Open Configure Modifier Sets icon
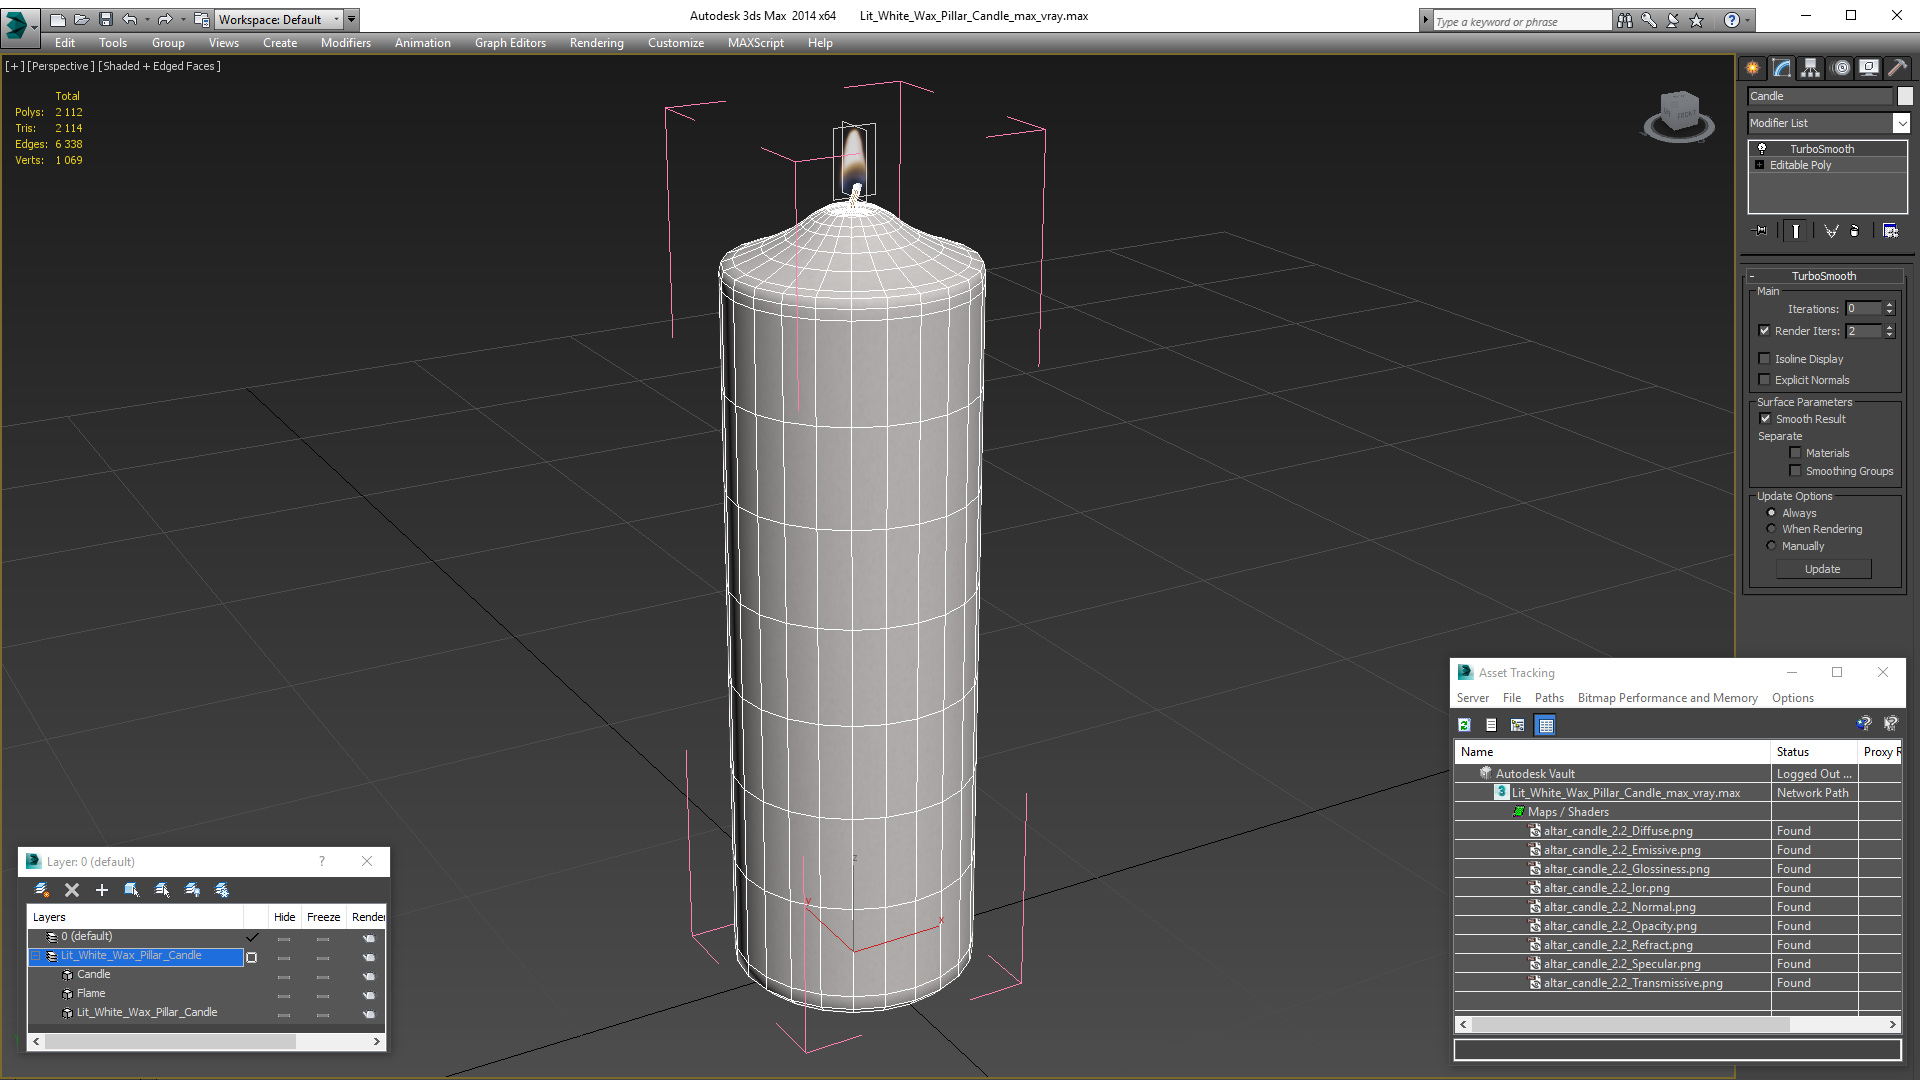The width and height of the screenshot is (1920, 1080). 1890,231
